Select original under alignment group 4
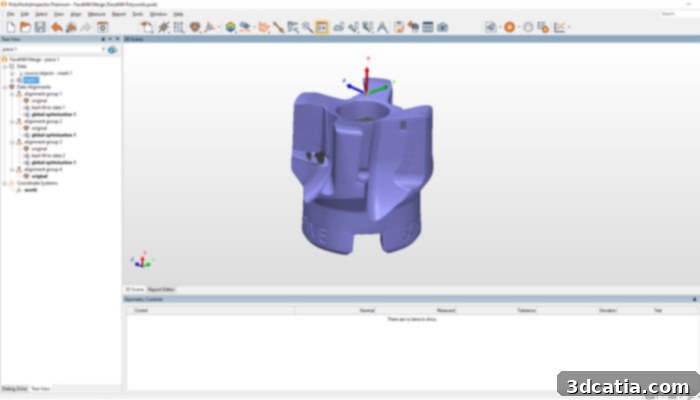 [x=39, y=176]
